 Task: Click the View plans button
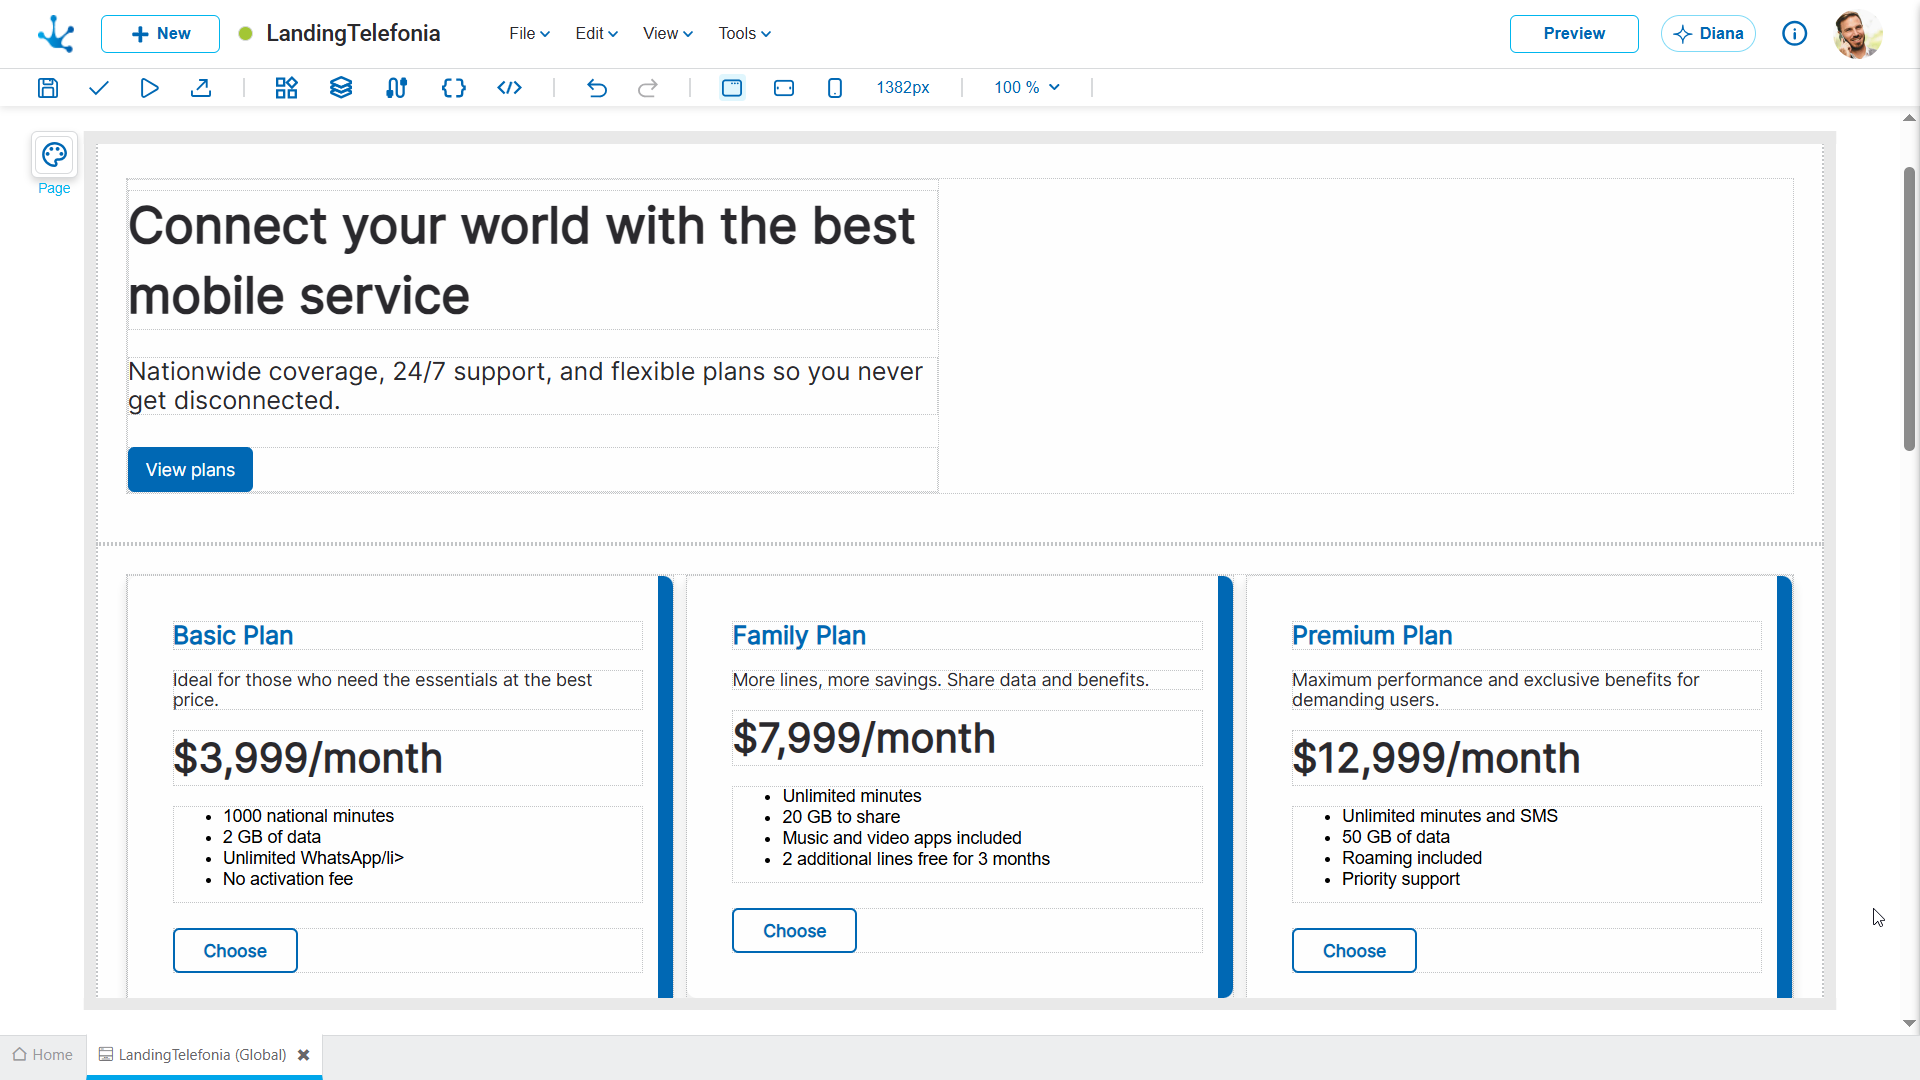190,470
